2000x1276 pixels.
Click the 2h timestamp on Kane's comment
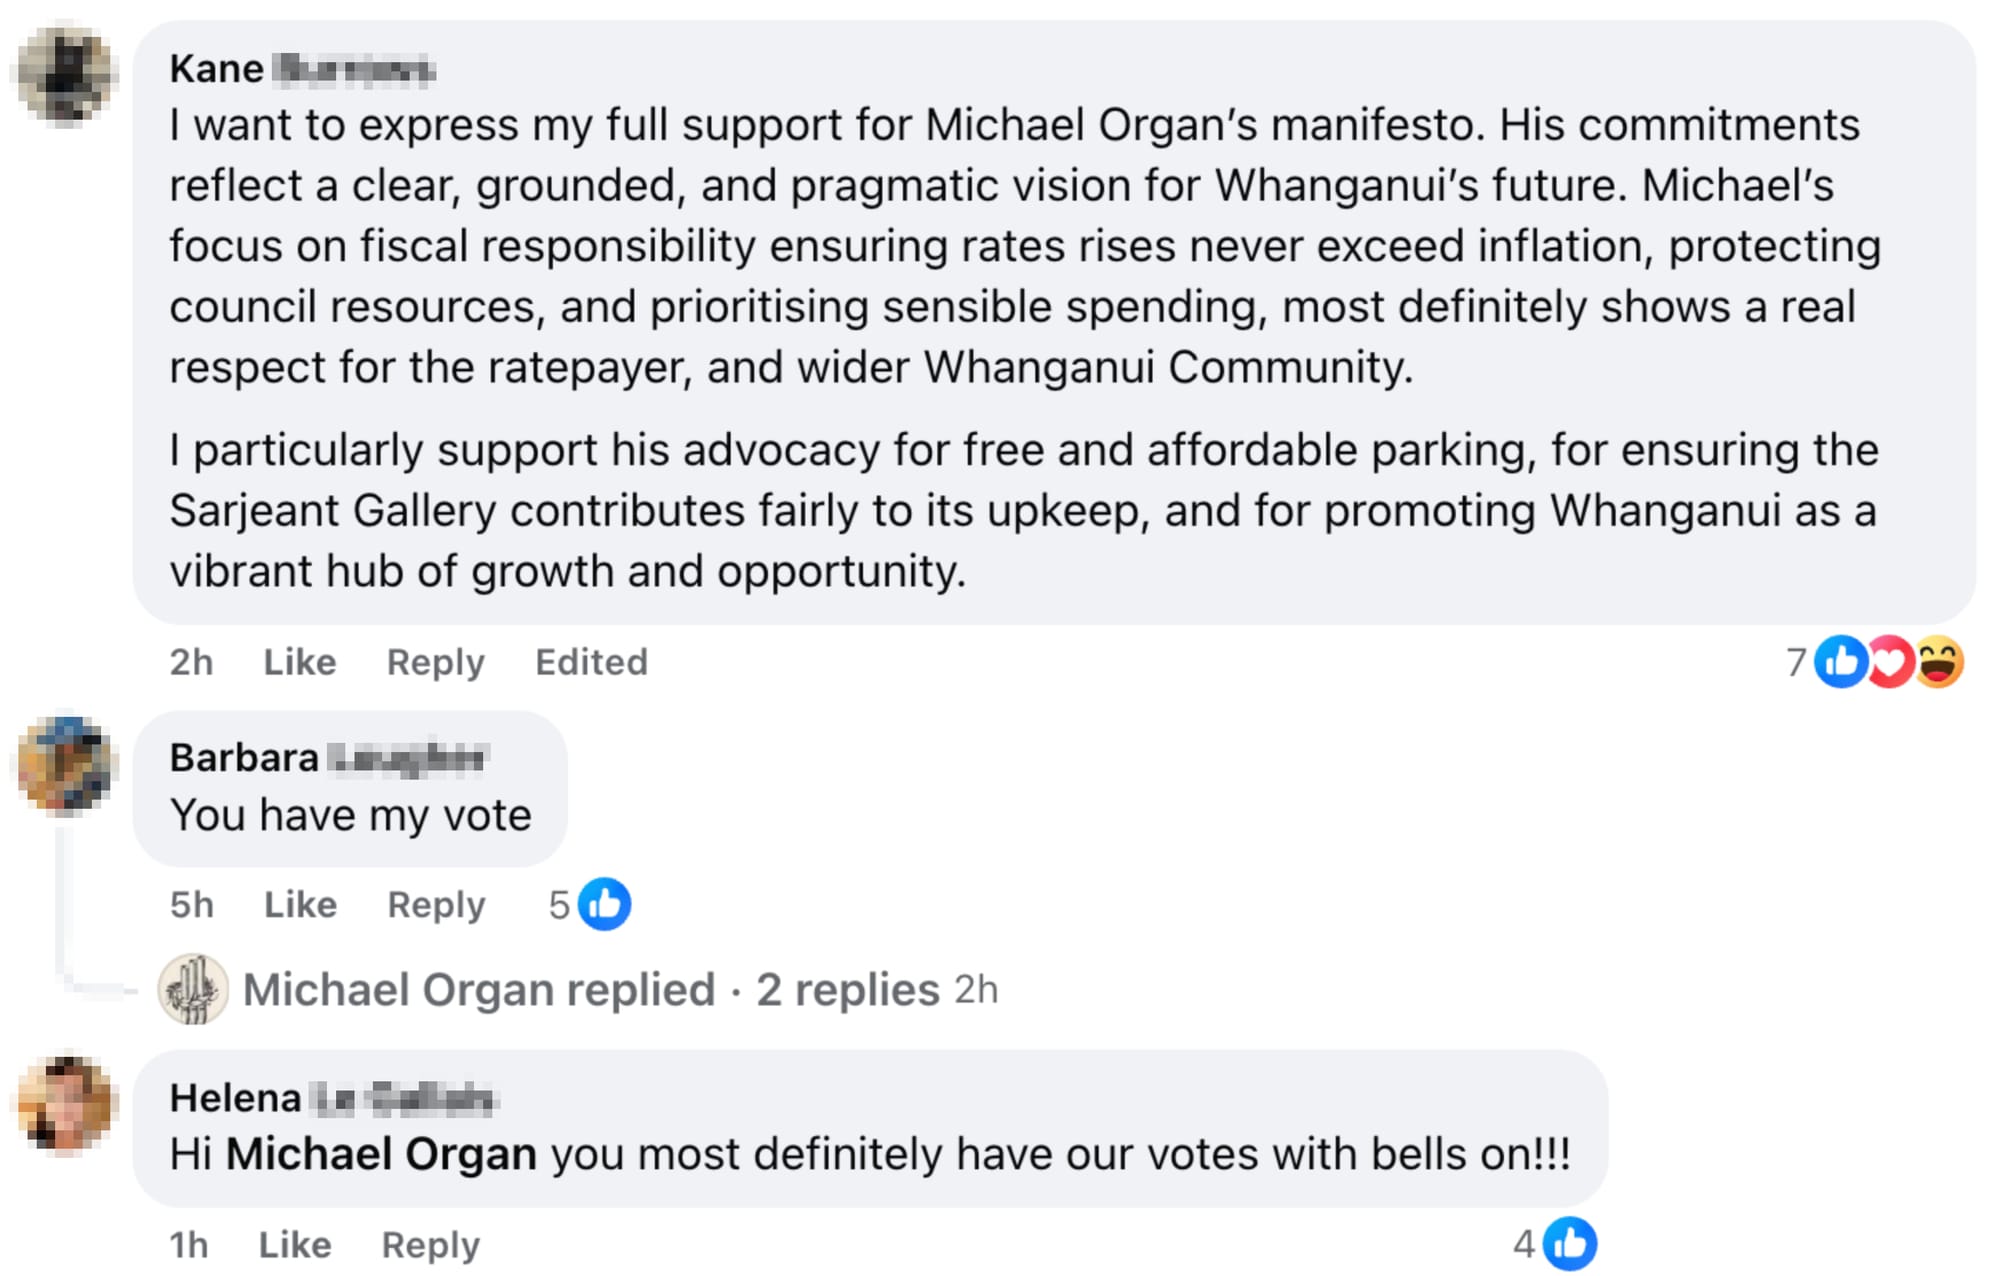coord(191,662)
